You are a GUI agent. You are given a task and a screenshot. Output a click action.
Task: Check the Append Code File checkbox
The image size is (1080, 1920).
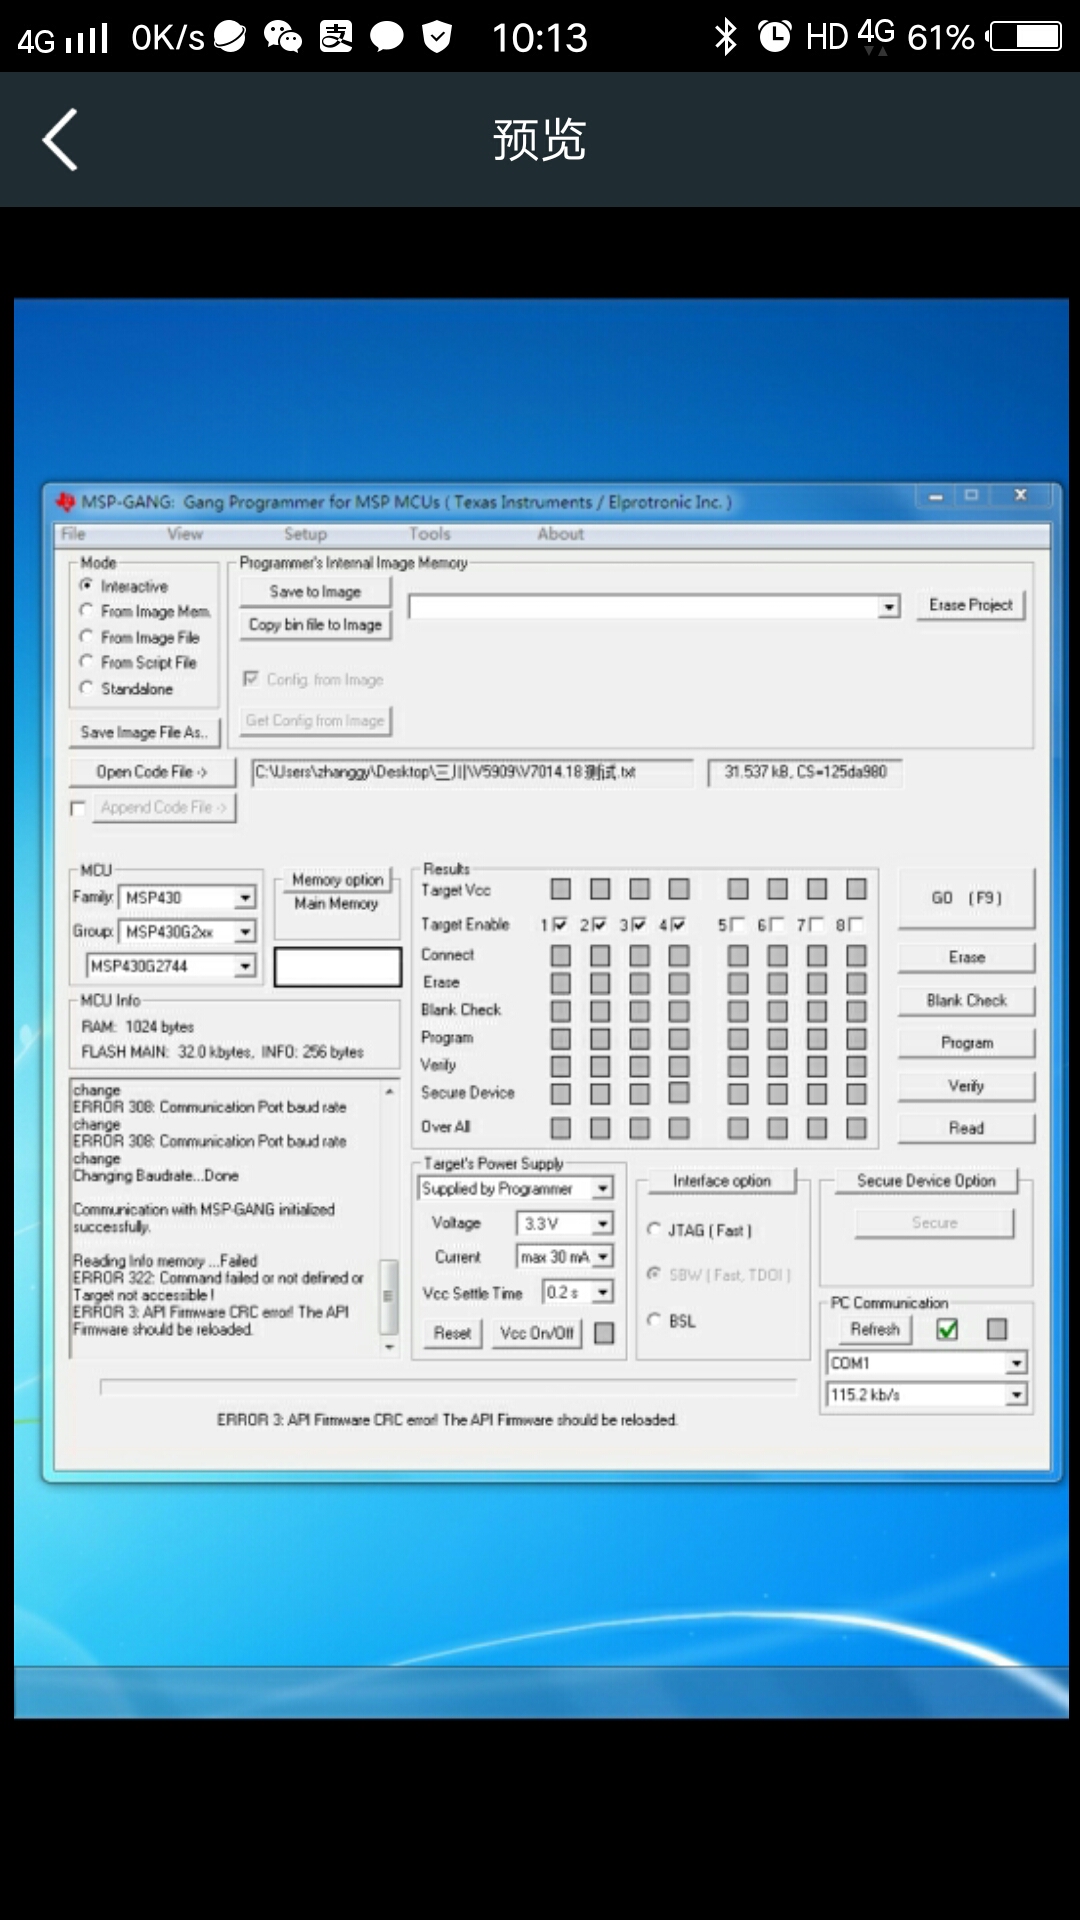pyautogui.click(x=78, y=808)
